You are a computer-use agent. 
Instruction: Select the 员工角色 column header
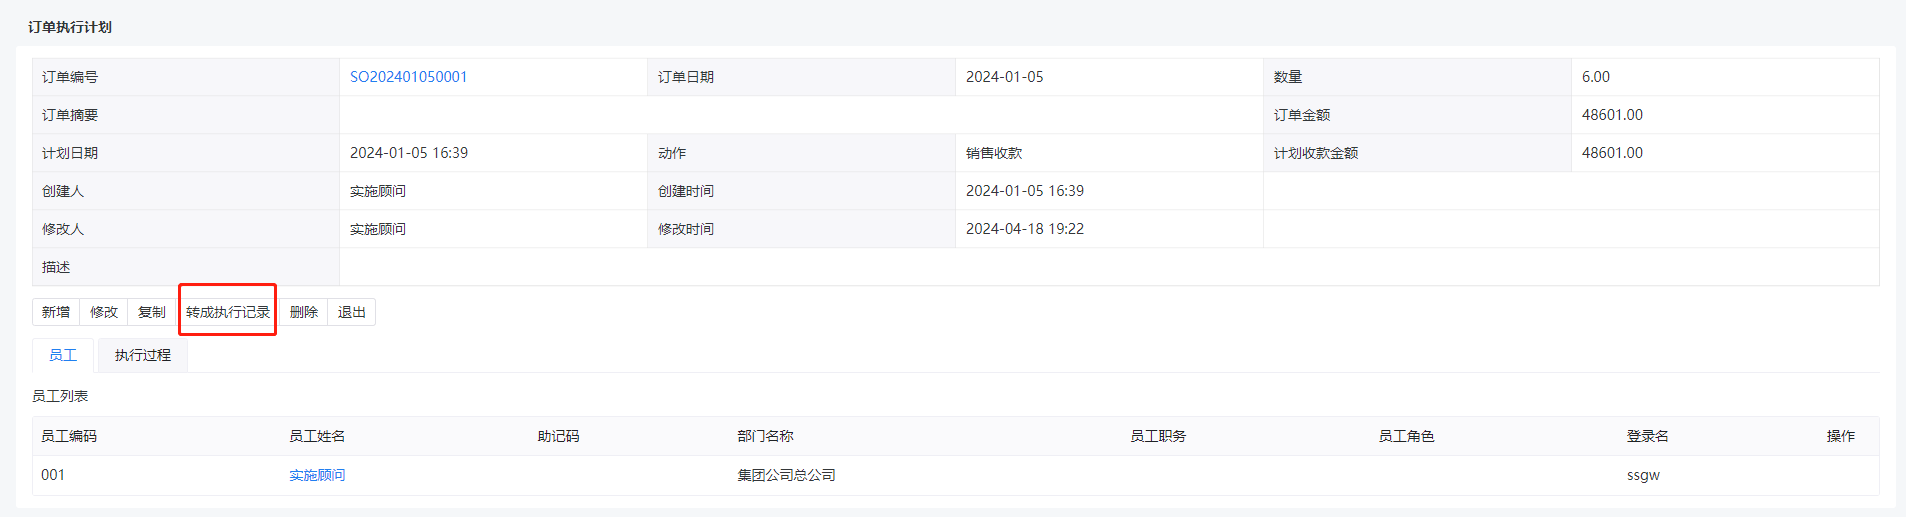tap(1406, 436)
